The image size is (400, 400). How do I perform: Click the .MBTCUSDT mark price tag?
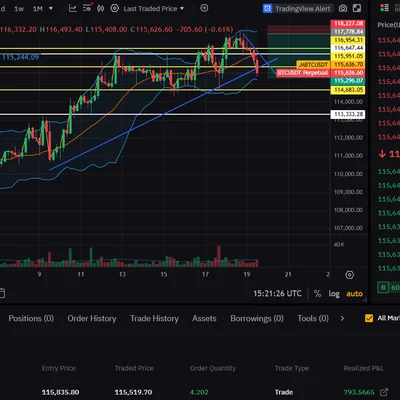click(x=313, y=65)
